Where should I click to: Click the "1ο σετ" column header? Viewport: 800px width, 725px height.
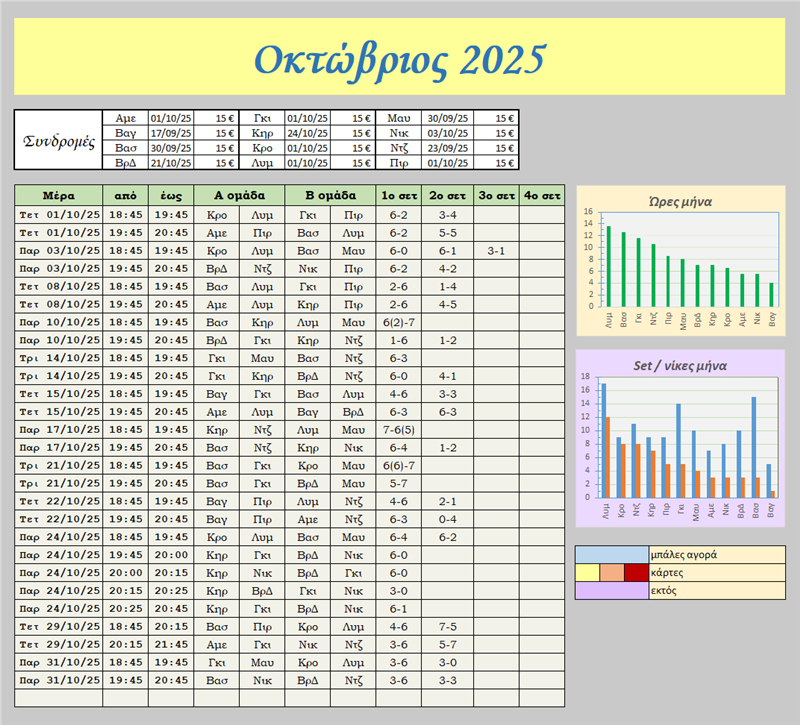(x=398, y=195)
